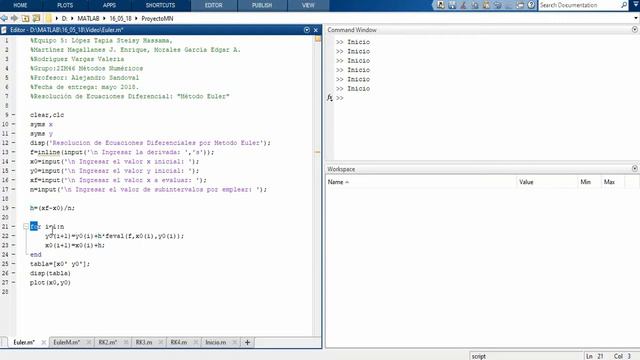Click the Cut icon in quick access toolbar
The width and height of the screenshot is (640, 360).
pos(463,5)
